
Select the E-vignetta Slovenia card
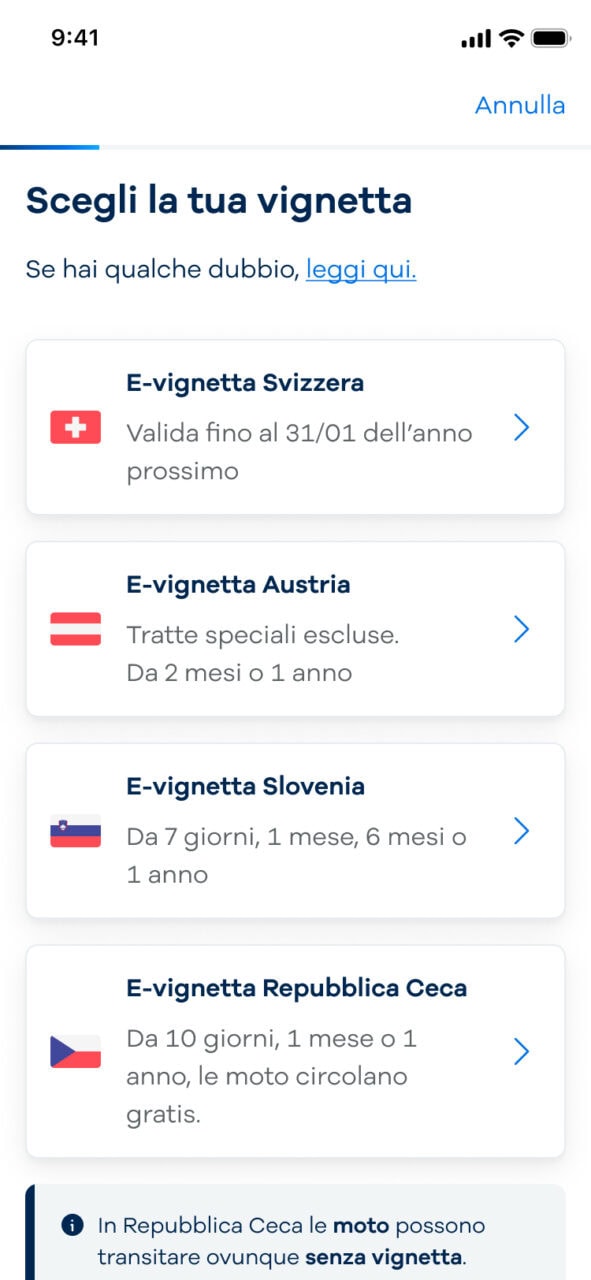tap(295, 830)
